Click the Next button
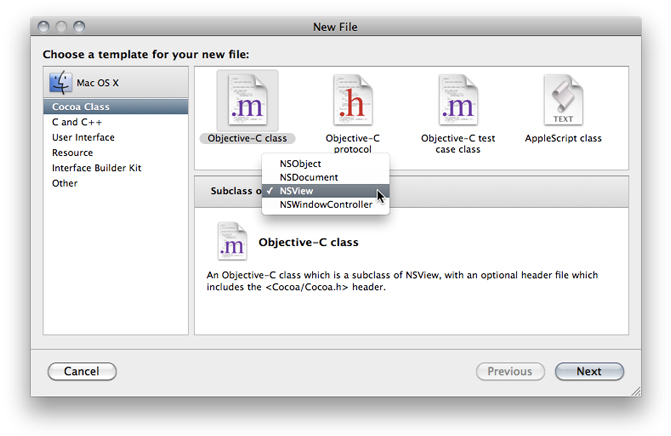 coord(589,371)
